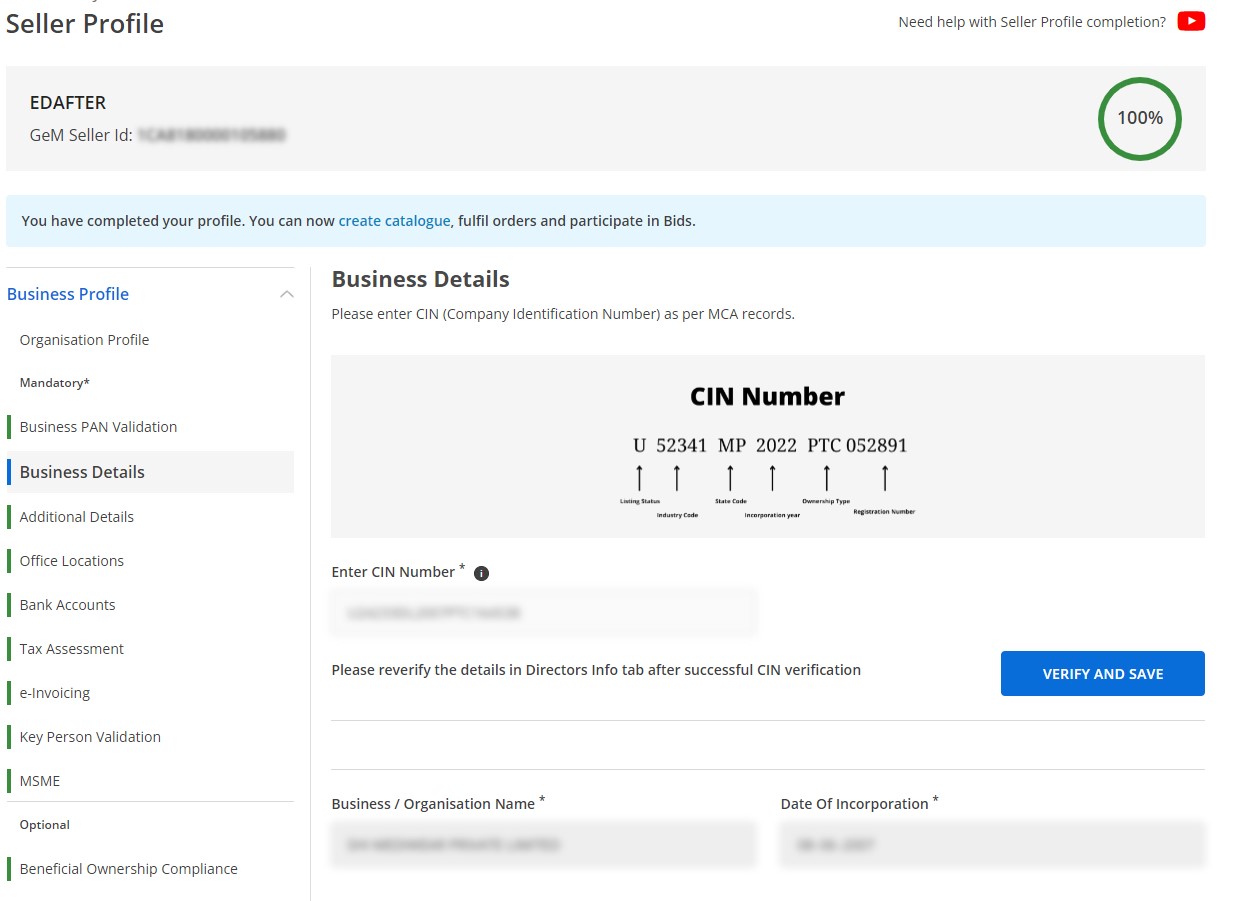Click the 100% profile completion circle
Viewport: 1249px width, 901px height.
click(x=1139, y=117)
